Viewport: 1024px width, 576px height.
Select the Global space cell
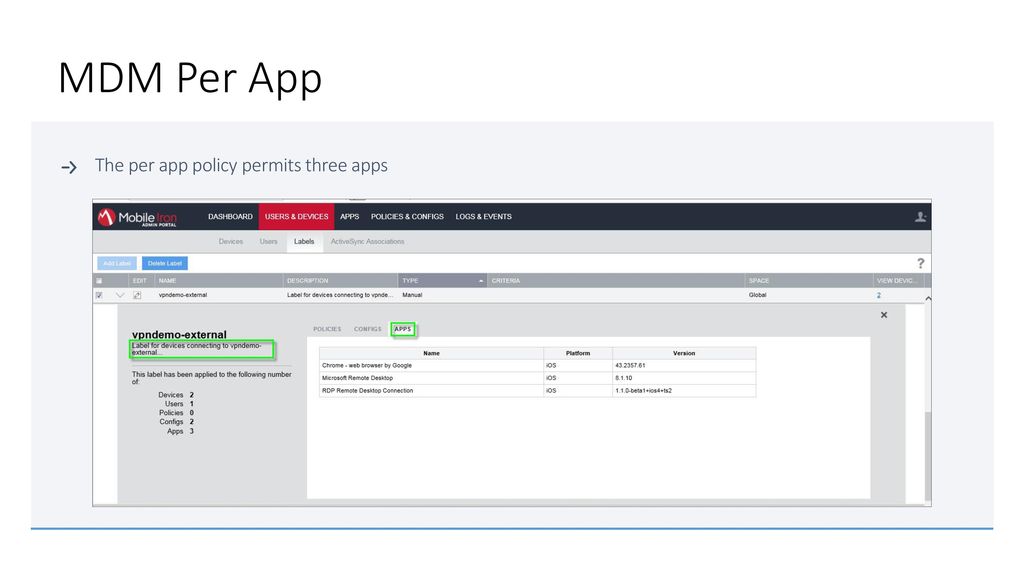pyautogui.click(x=758, y=295)
